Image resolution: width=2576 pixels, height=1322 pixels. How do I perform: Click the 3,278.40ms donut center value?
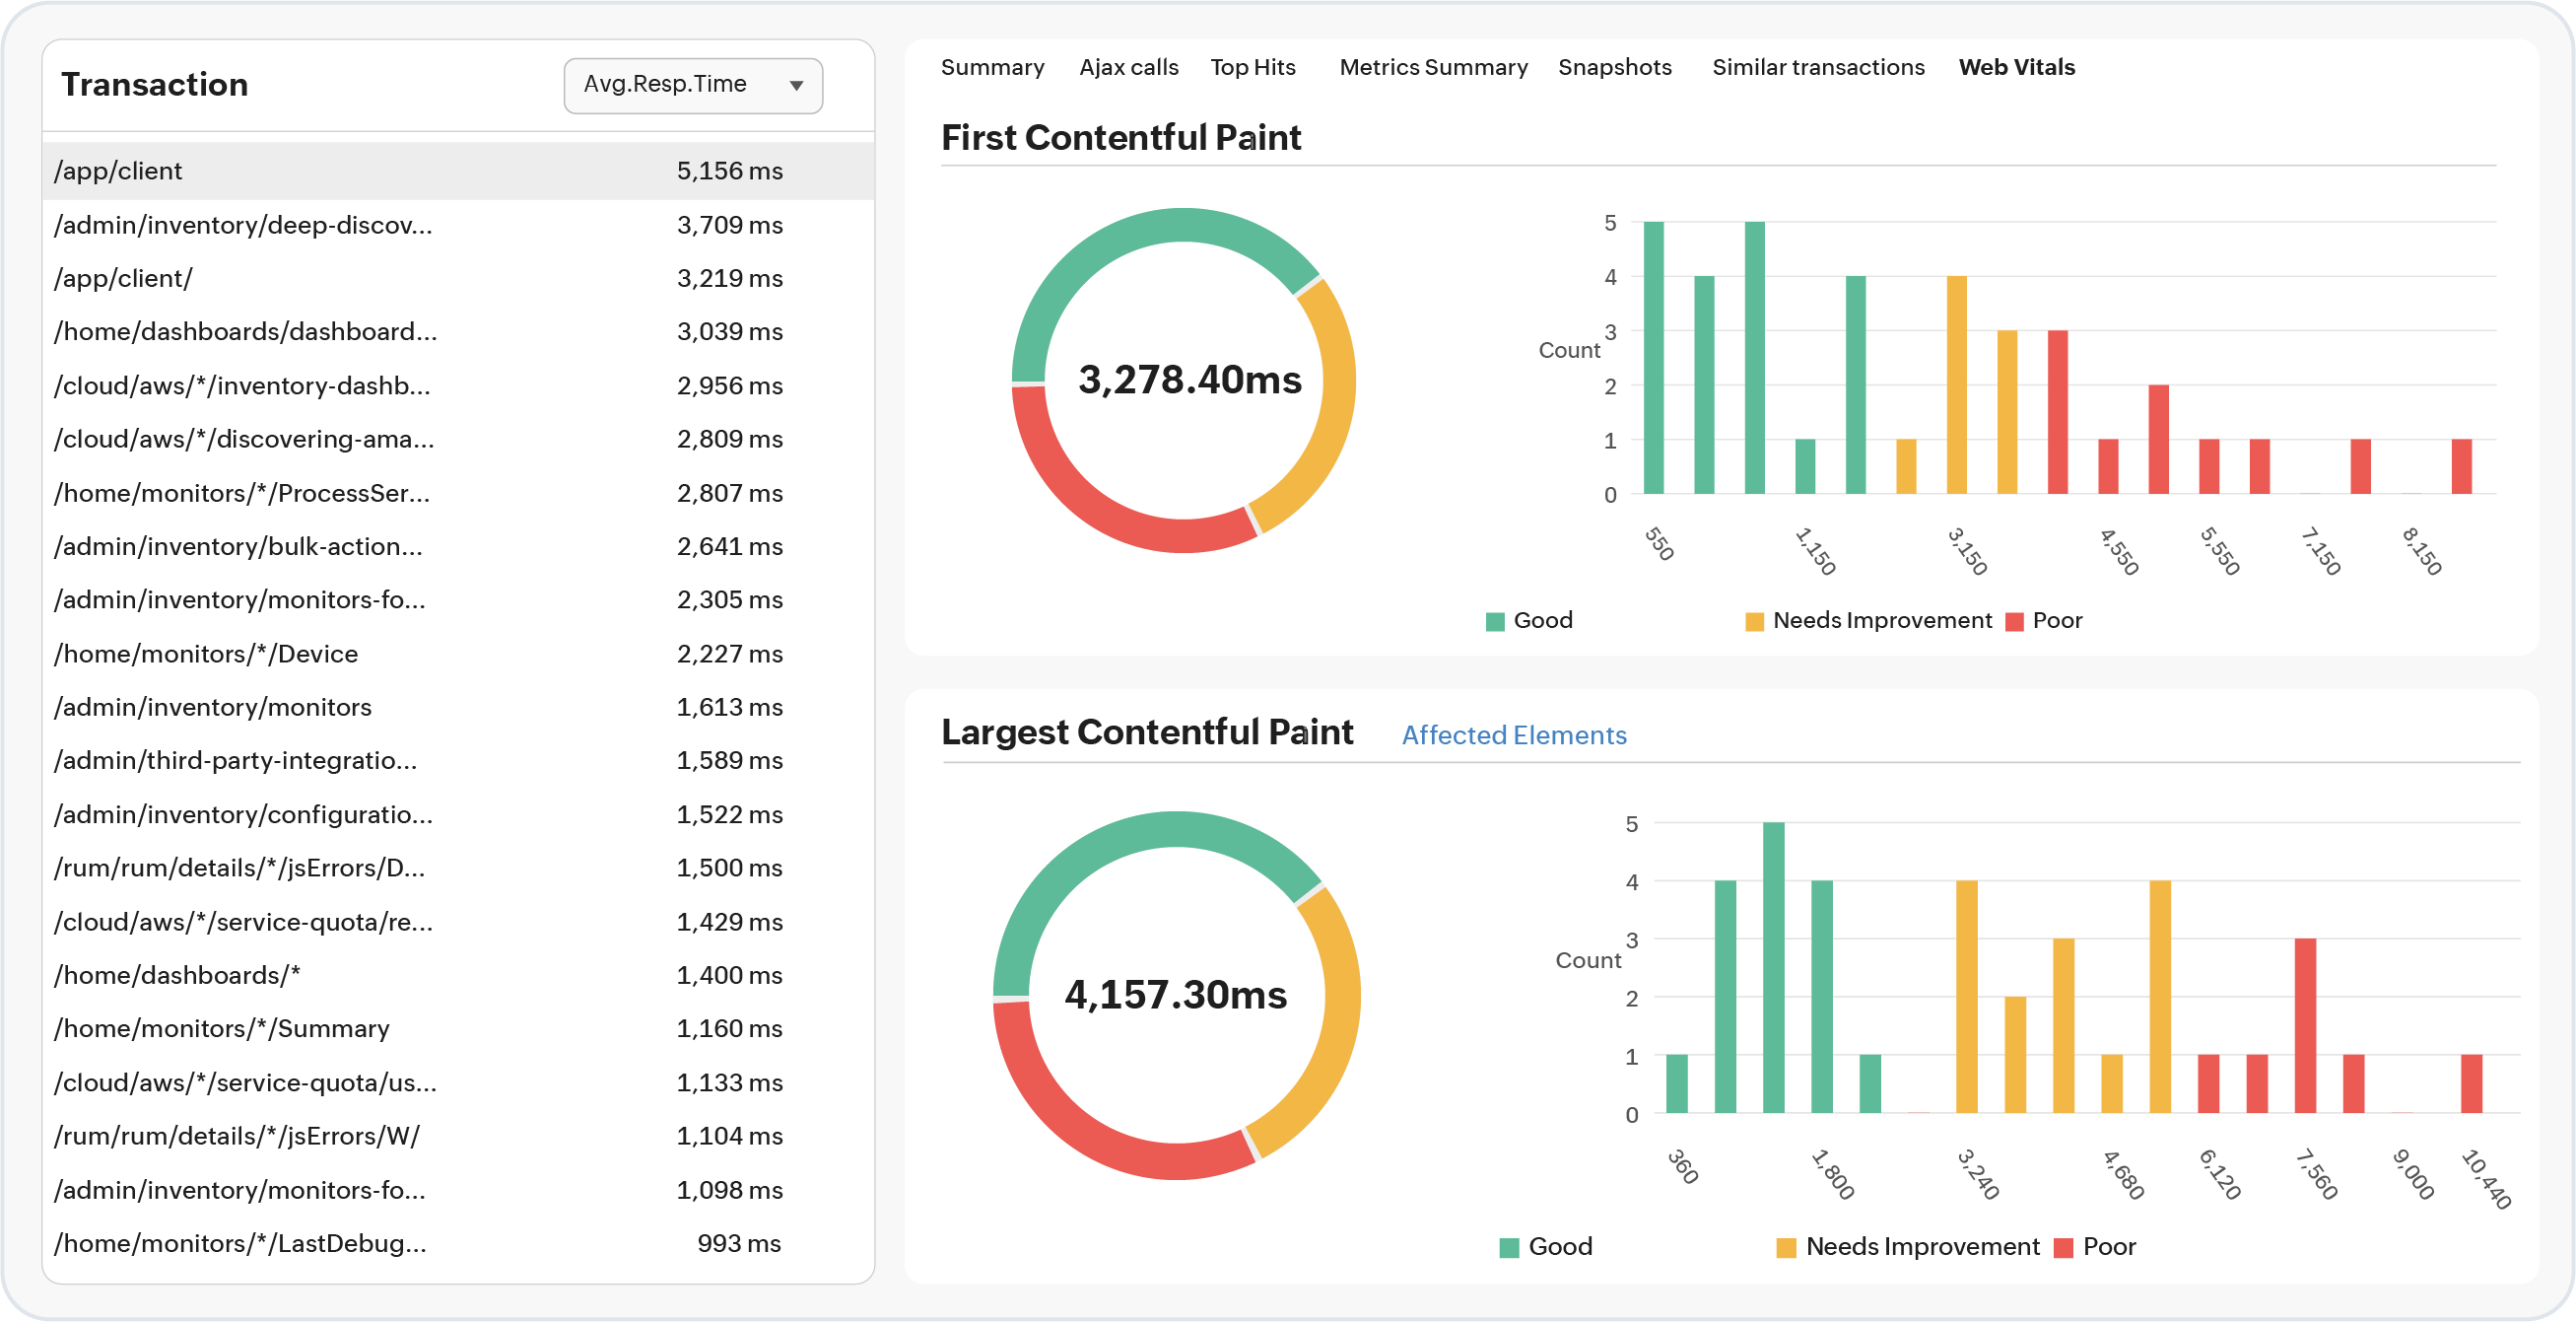tap(1189, 380)
